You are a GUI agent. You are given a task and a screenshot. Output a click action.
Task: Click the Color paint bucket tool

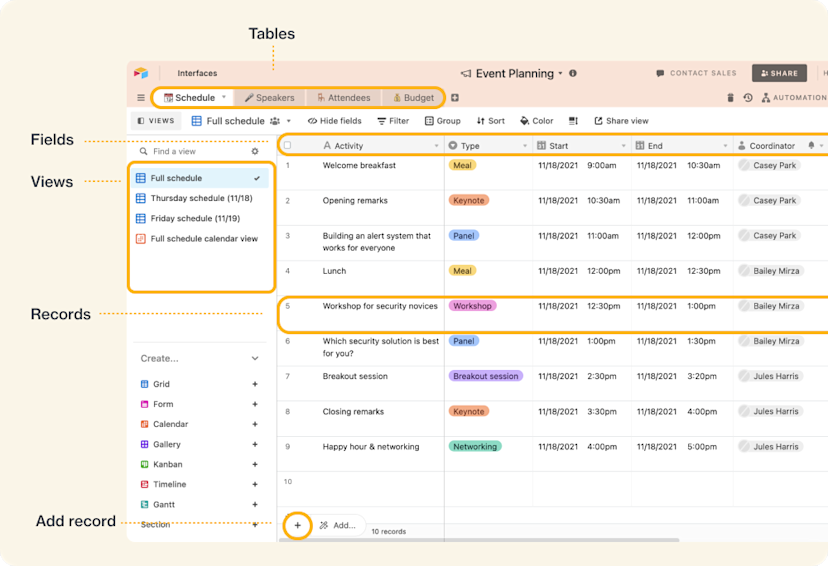[x=537, y=121]
